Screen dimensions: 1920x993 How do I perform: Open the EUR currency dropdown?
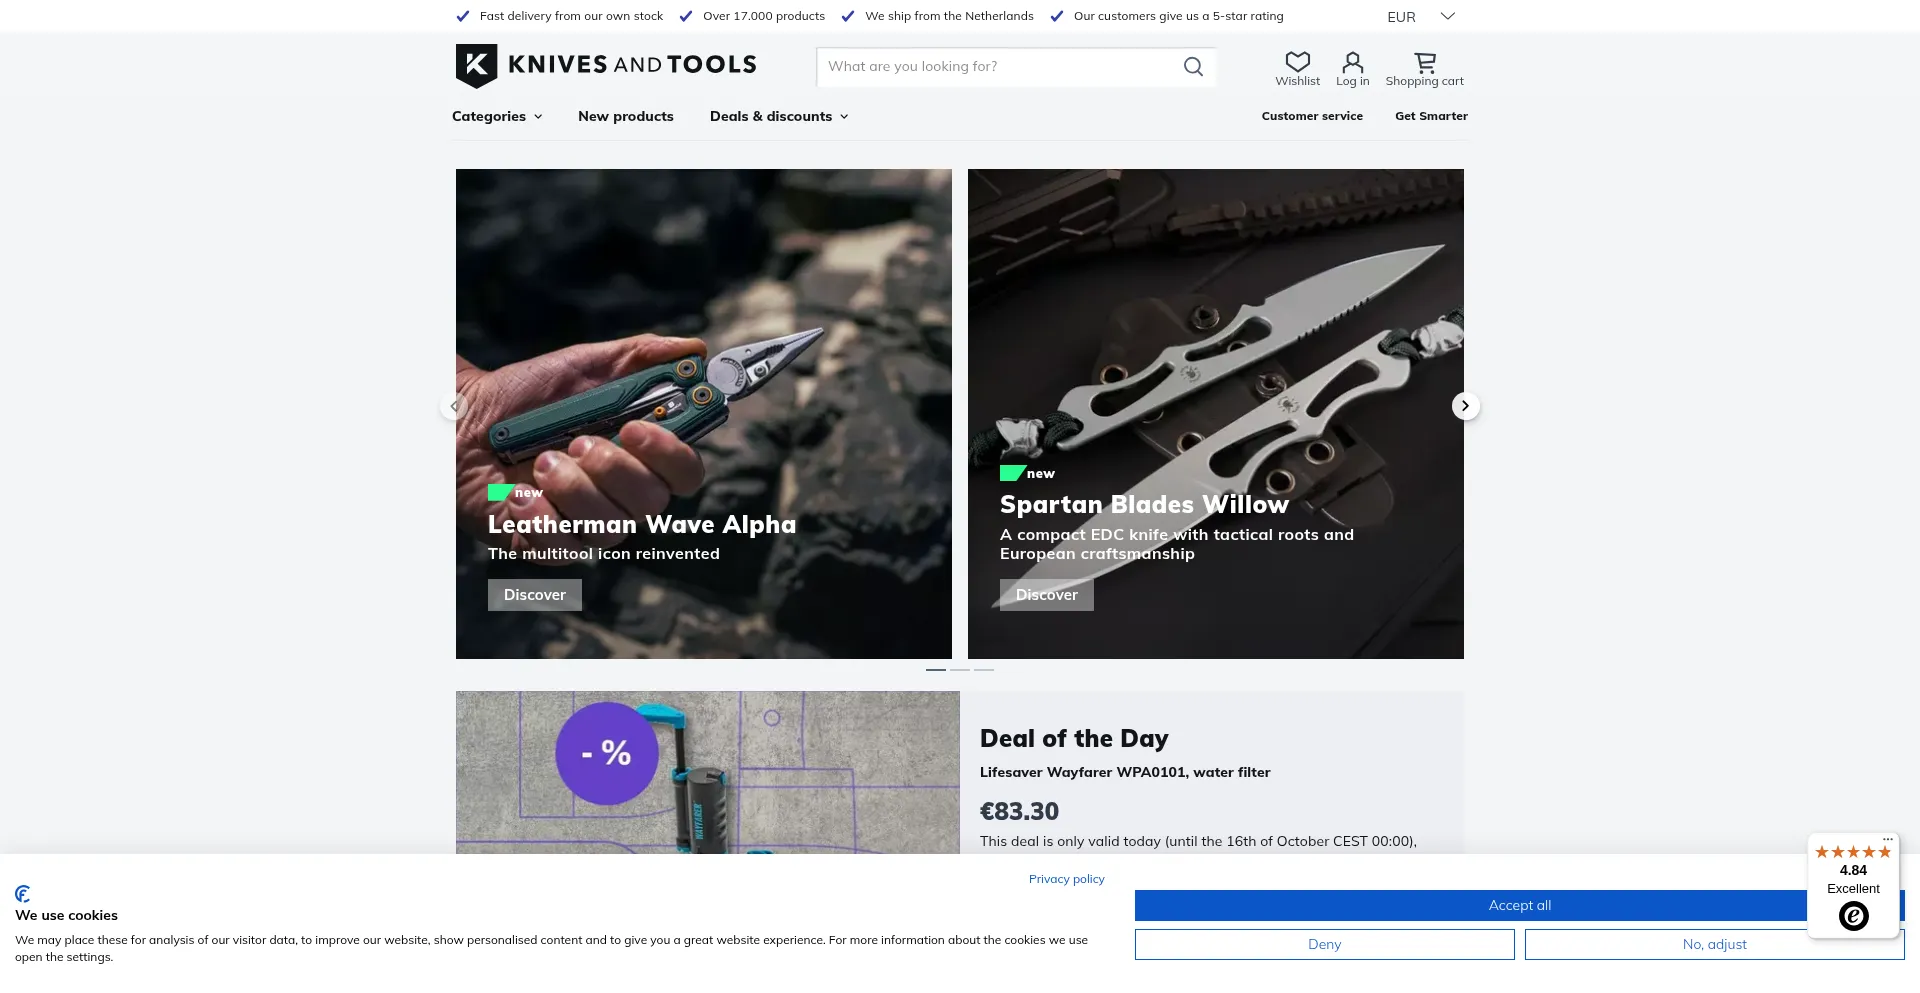pyautogui.click(x=1420, y=17)
